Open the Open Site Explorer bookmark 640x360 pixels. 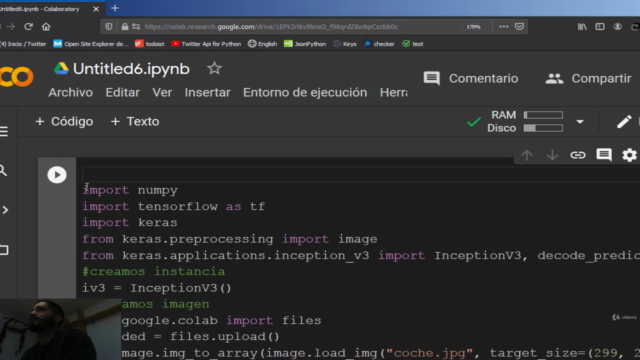coord(91,44)
